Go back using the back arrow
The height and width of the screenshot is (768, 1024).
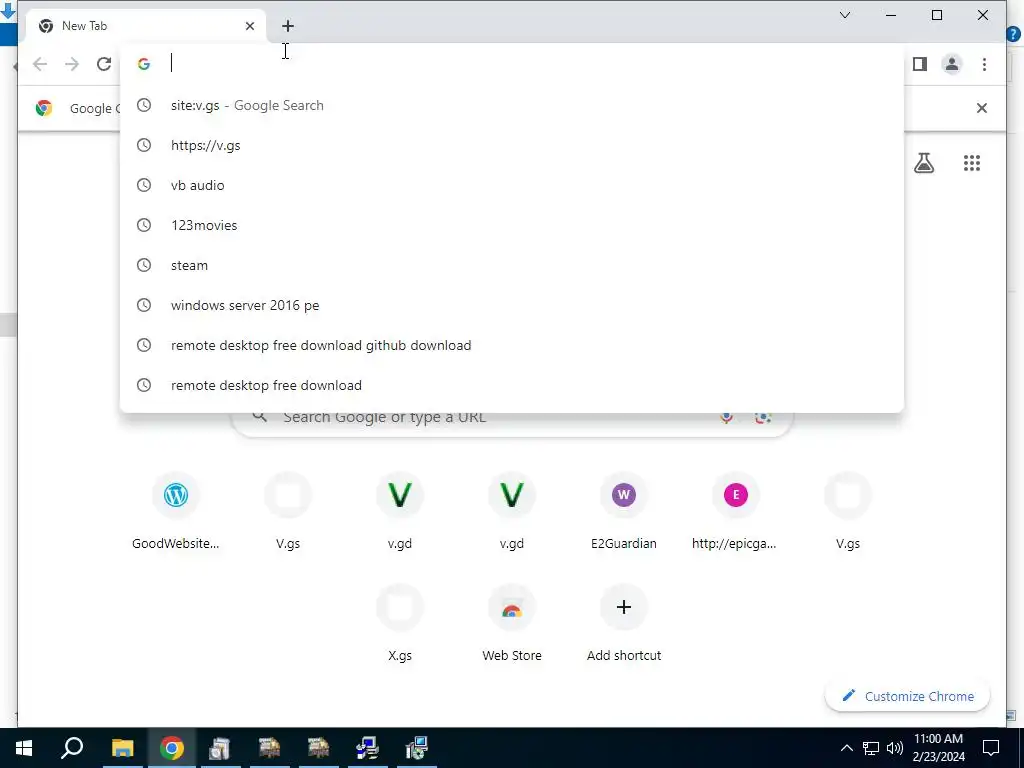click(40, 64)
